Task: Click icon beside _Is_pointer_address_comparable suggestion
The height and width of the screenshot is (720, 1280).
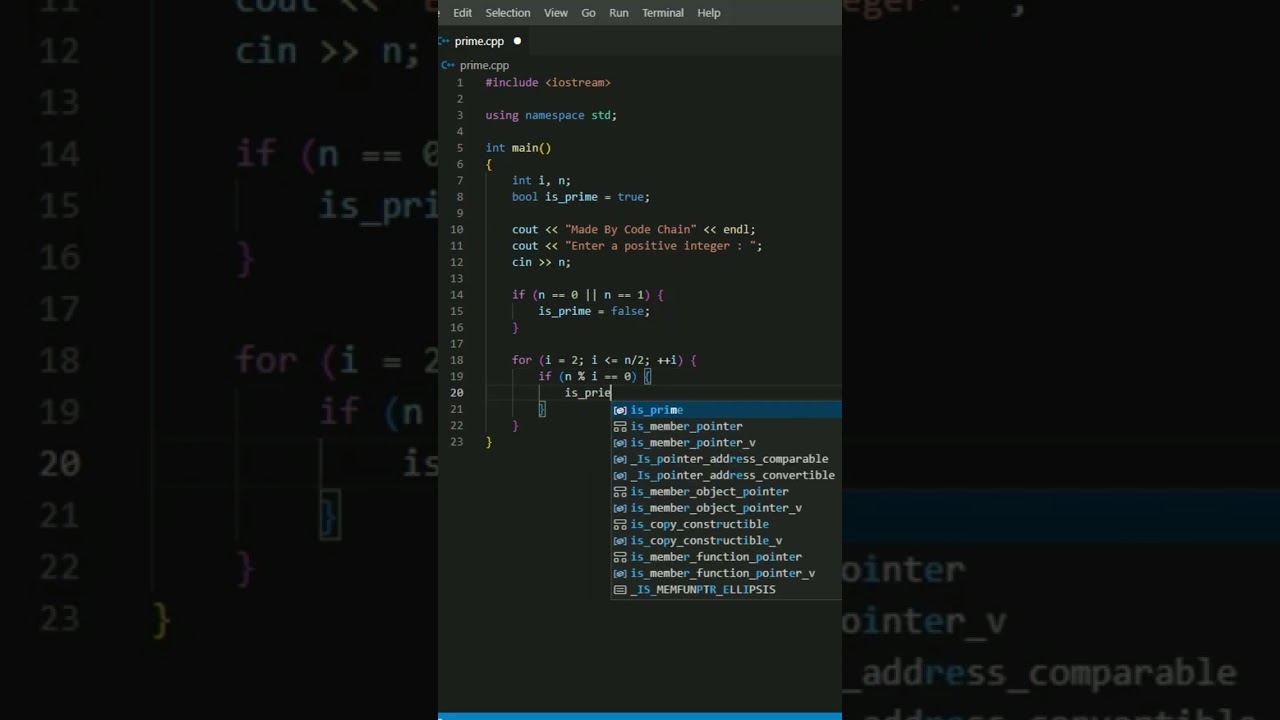Action: pos(620,459)
